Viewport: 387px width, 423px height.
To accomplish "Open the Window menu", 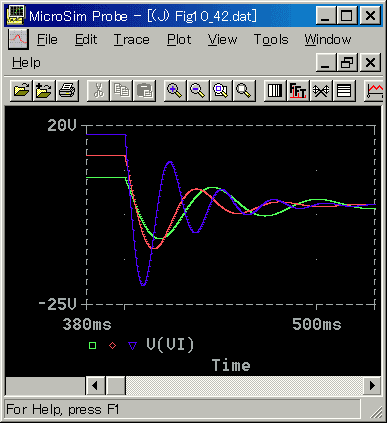I will click(328, 40).
